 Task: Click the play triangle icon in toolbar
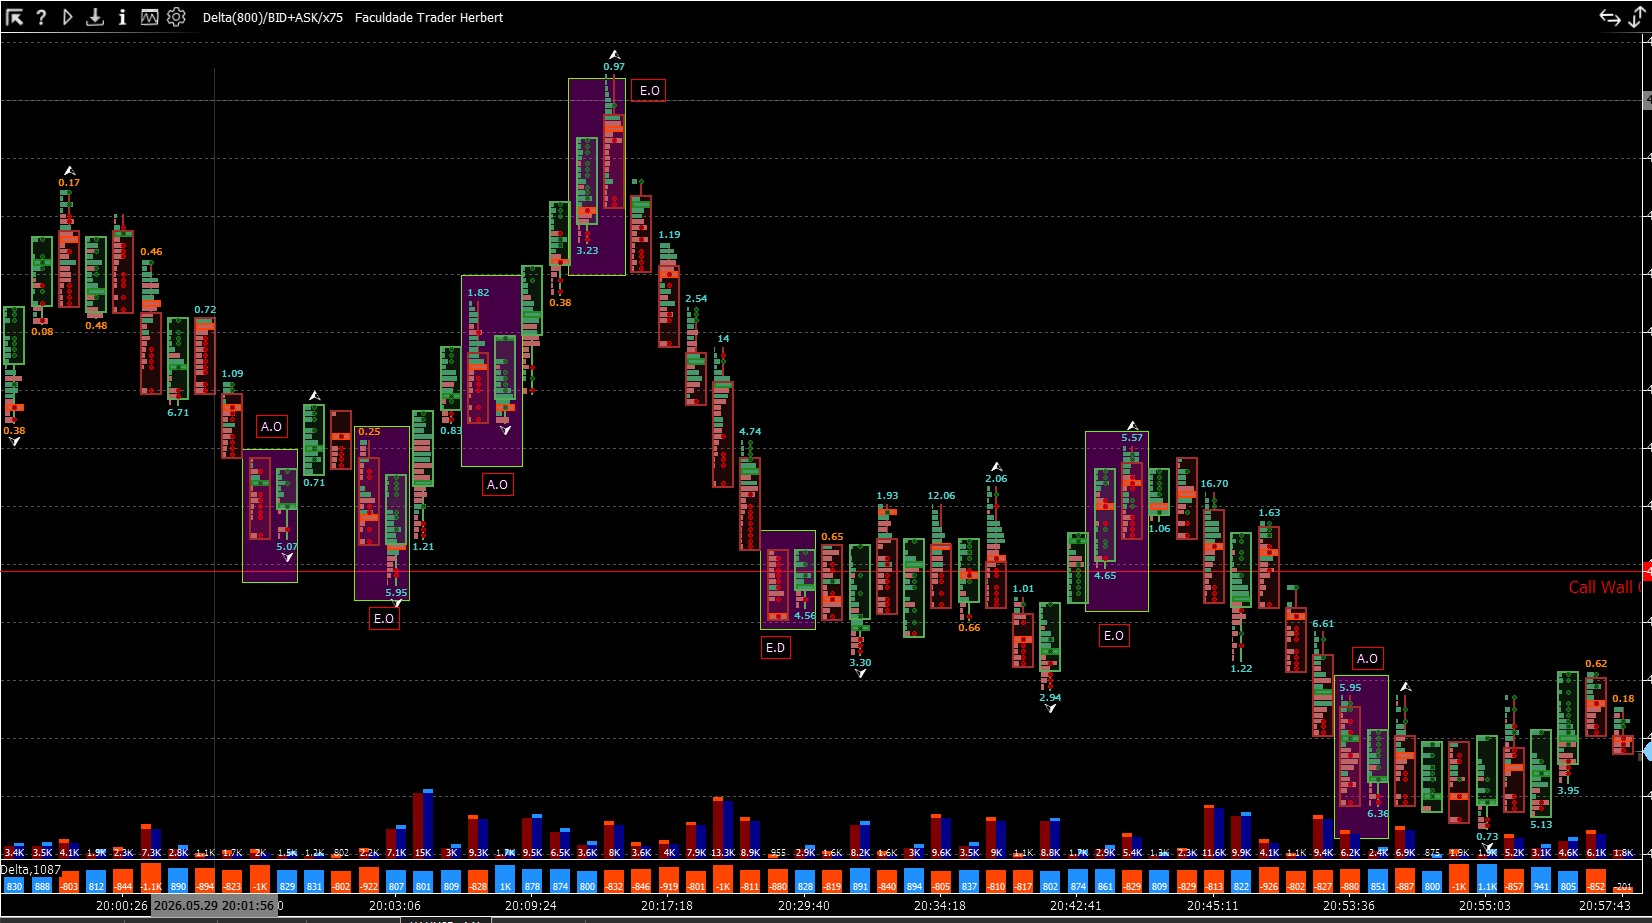[x=68, y=17]
